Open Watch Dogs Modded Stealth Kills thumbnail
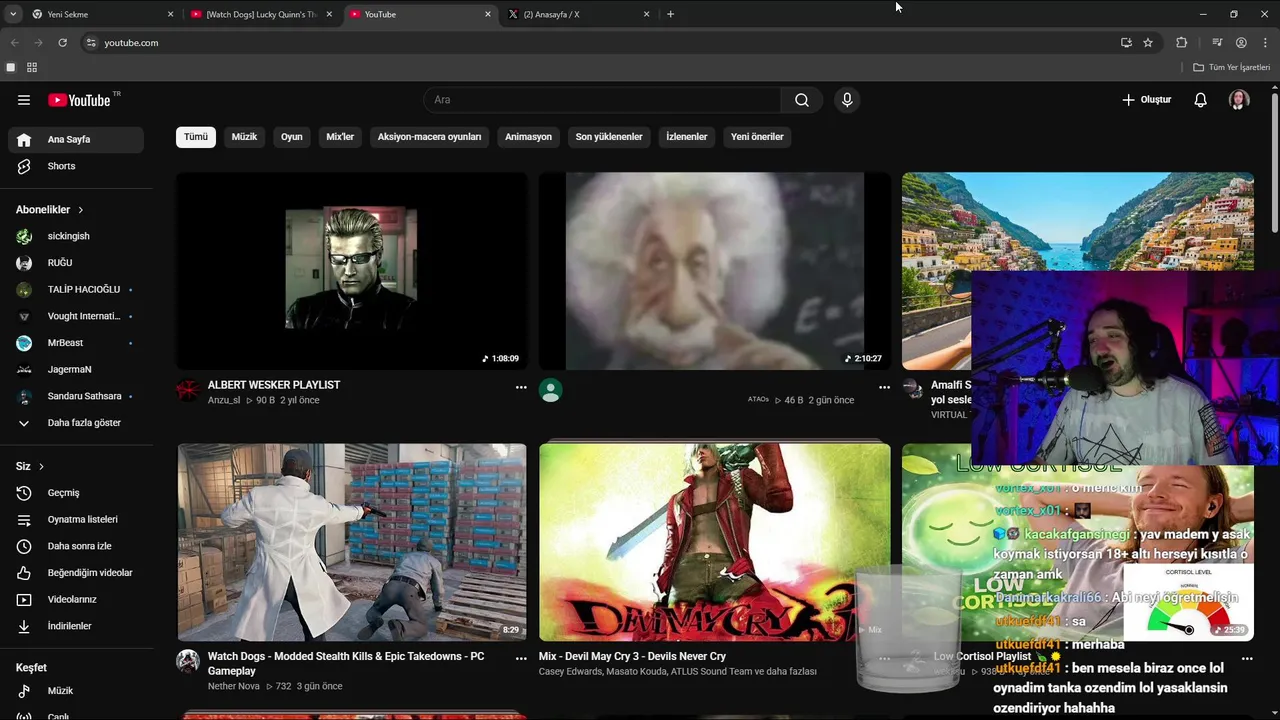 (x=352, y=542)
